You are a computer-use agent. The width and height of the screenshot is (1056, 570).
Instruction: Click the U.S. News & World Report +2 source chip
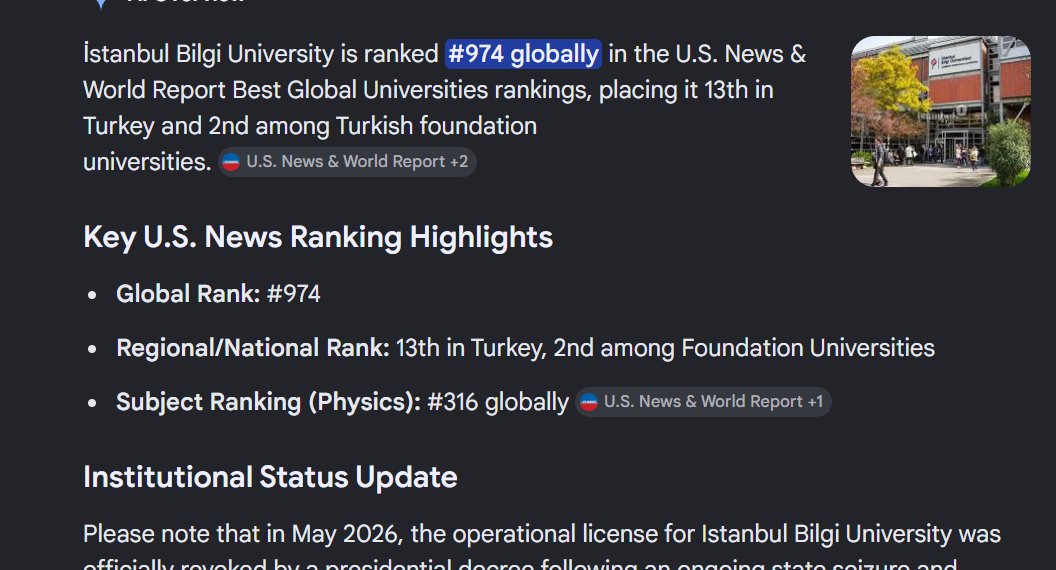coord(347,162)
